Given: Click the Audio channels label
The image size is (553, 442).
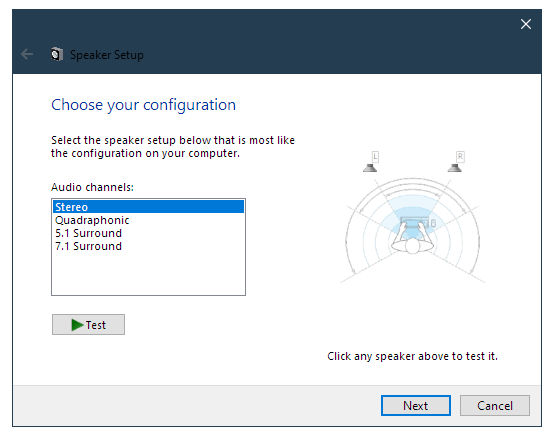Looking at the screenshot, I should 92,187.
